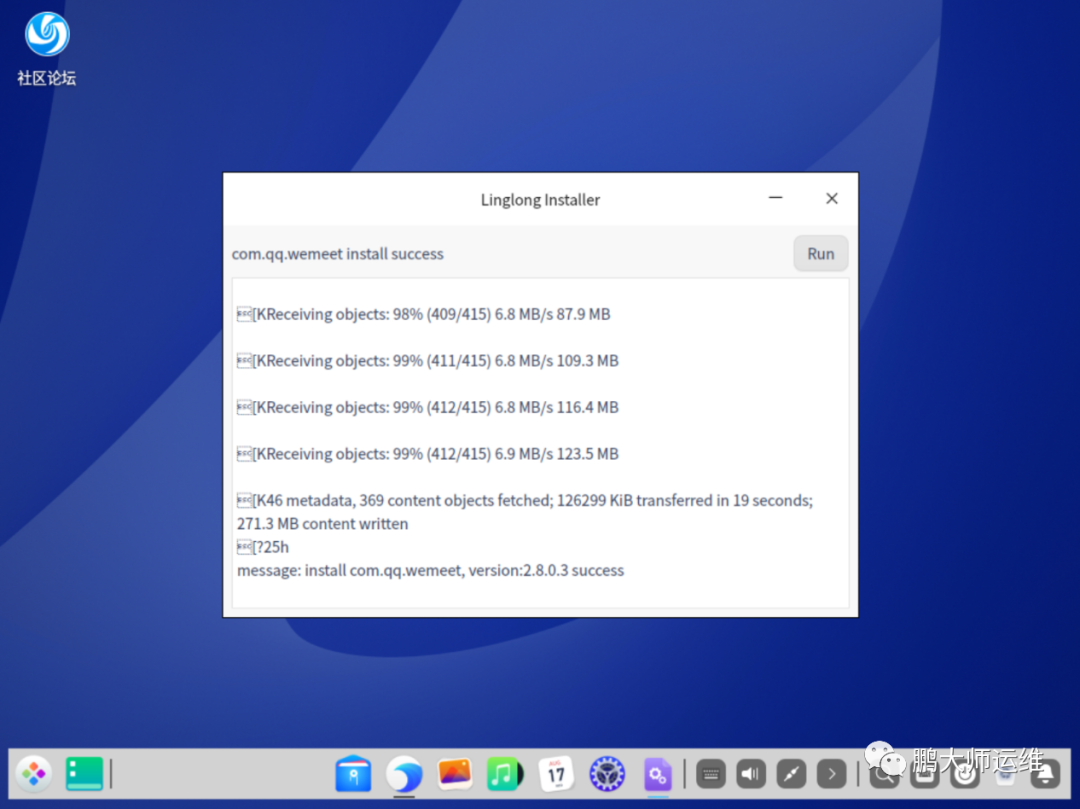
Task: Switch to the purple Linglong Installer dock icon
Action: pyautogui.click(x=657, y=774)
